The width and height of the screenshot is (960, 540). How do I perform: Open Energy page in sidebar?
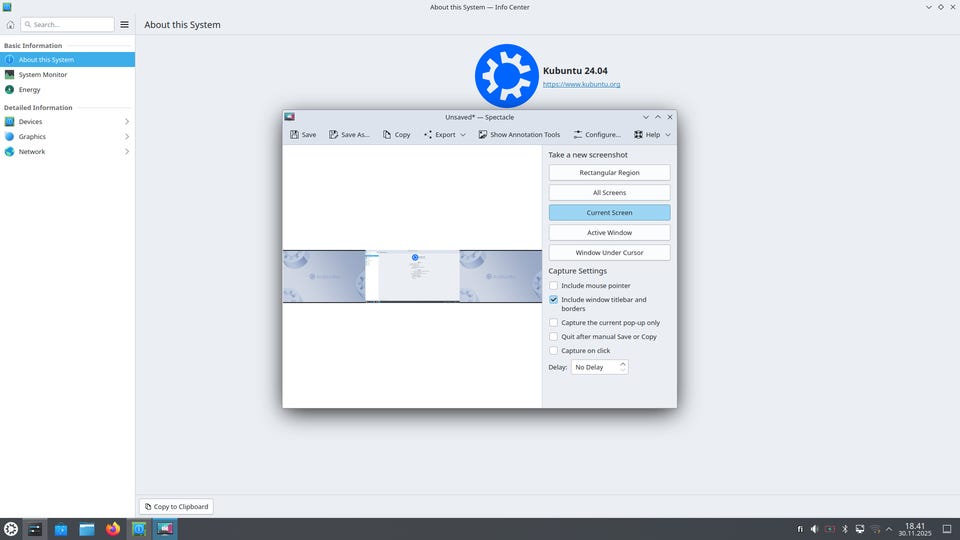coord(67,89)
